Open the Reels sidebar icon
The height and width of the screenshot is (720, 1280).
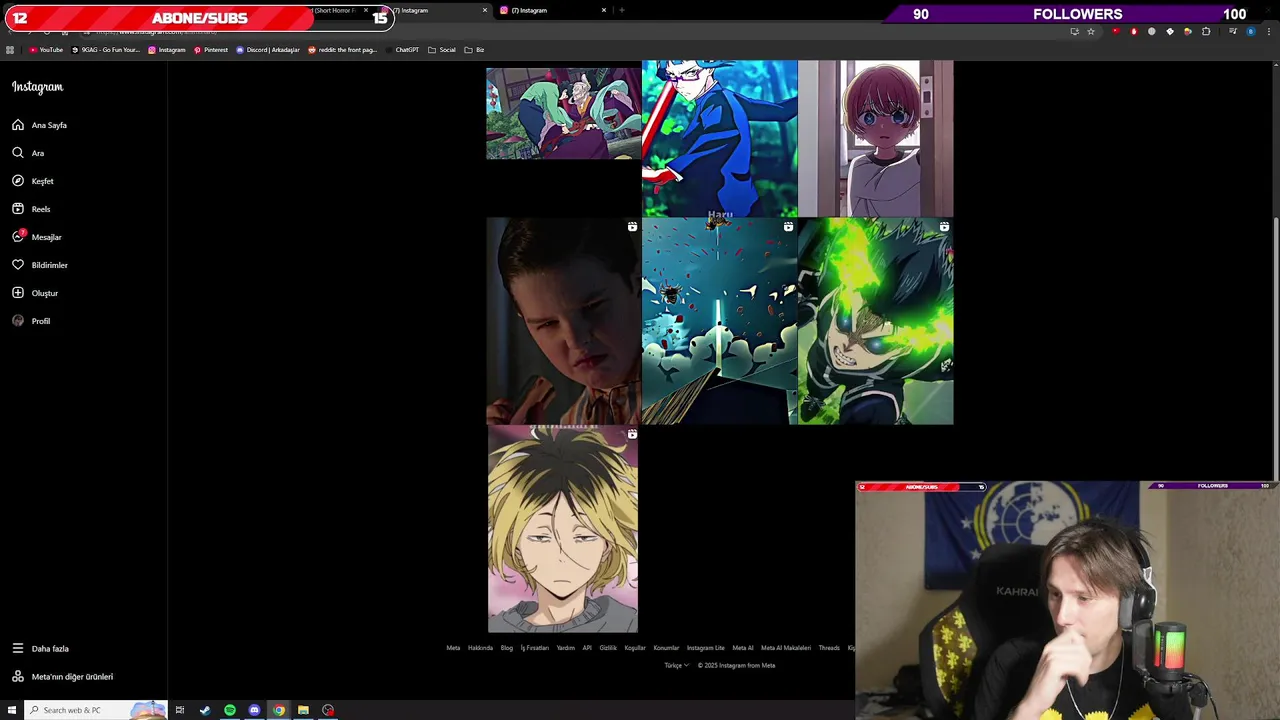(18, 209)
